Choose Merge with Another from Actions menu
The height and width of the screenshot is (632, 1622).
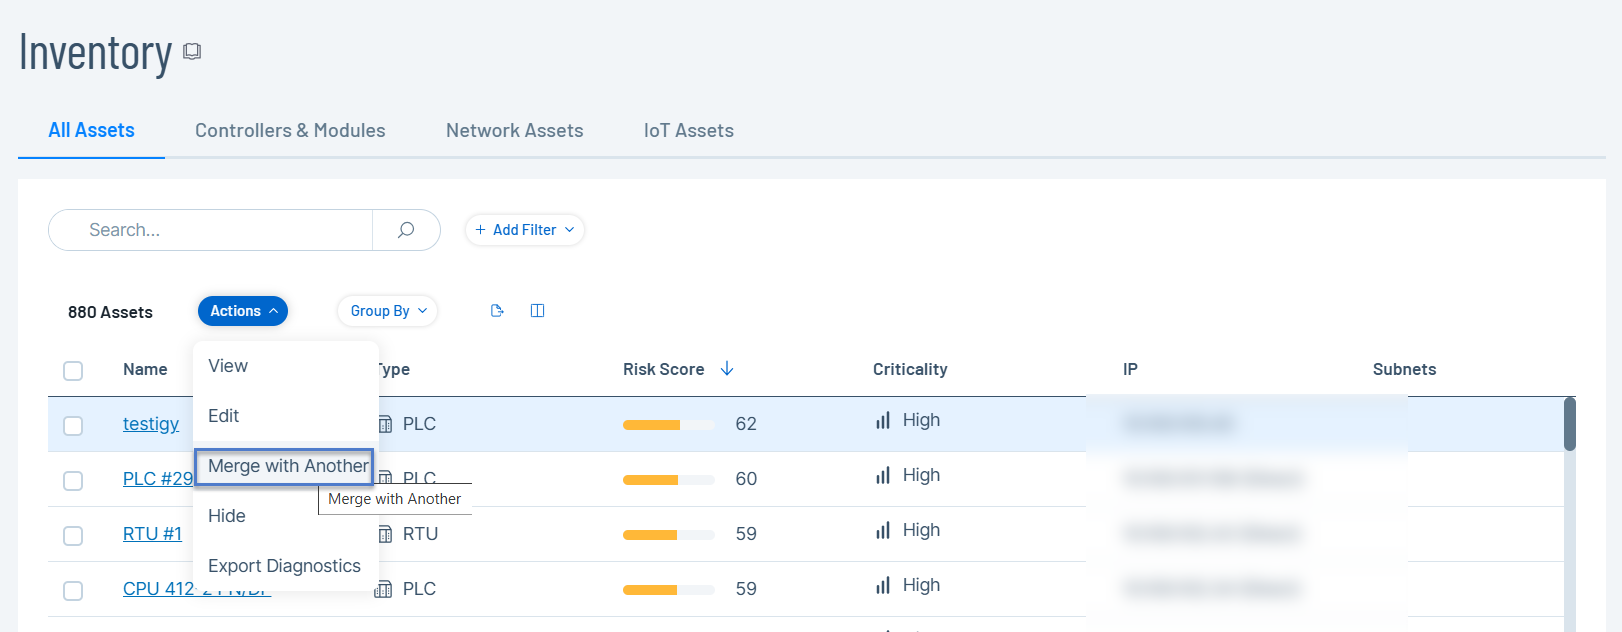click(287, 466)
